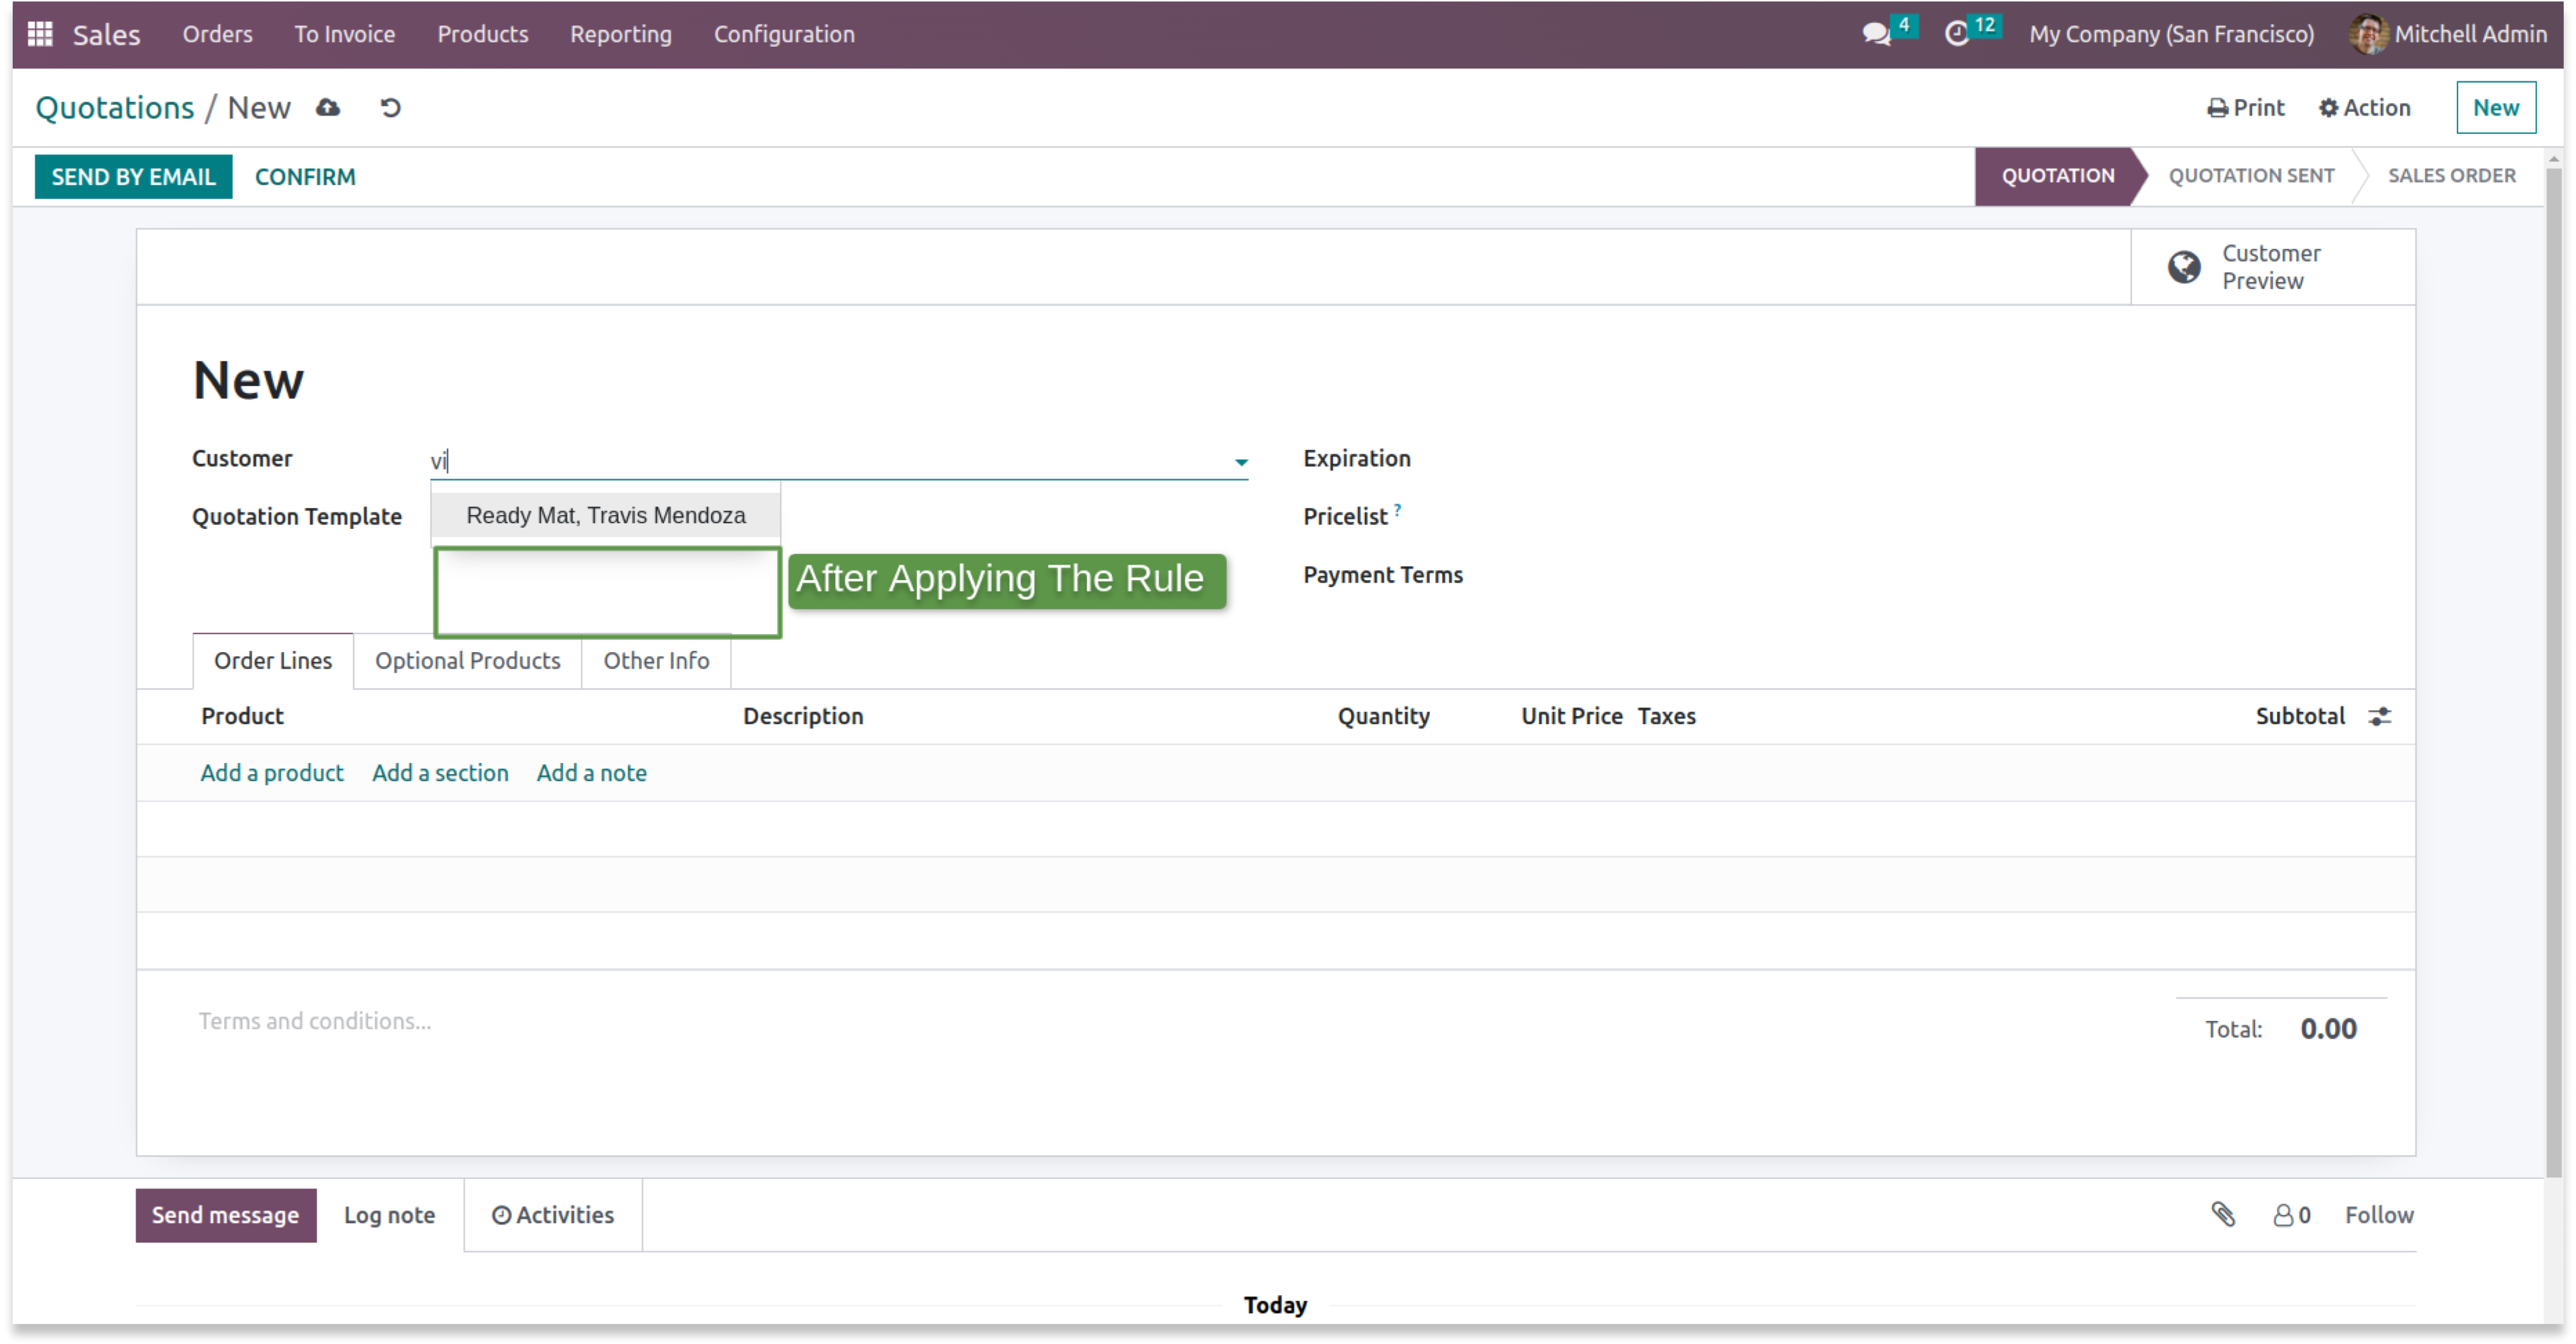The width and height of the screenshot is (2576, 1344).
Task: Open the activities clock icon
Action: tap(1957, 34)
